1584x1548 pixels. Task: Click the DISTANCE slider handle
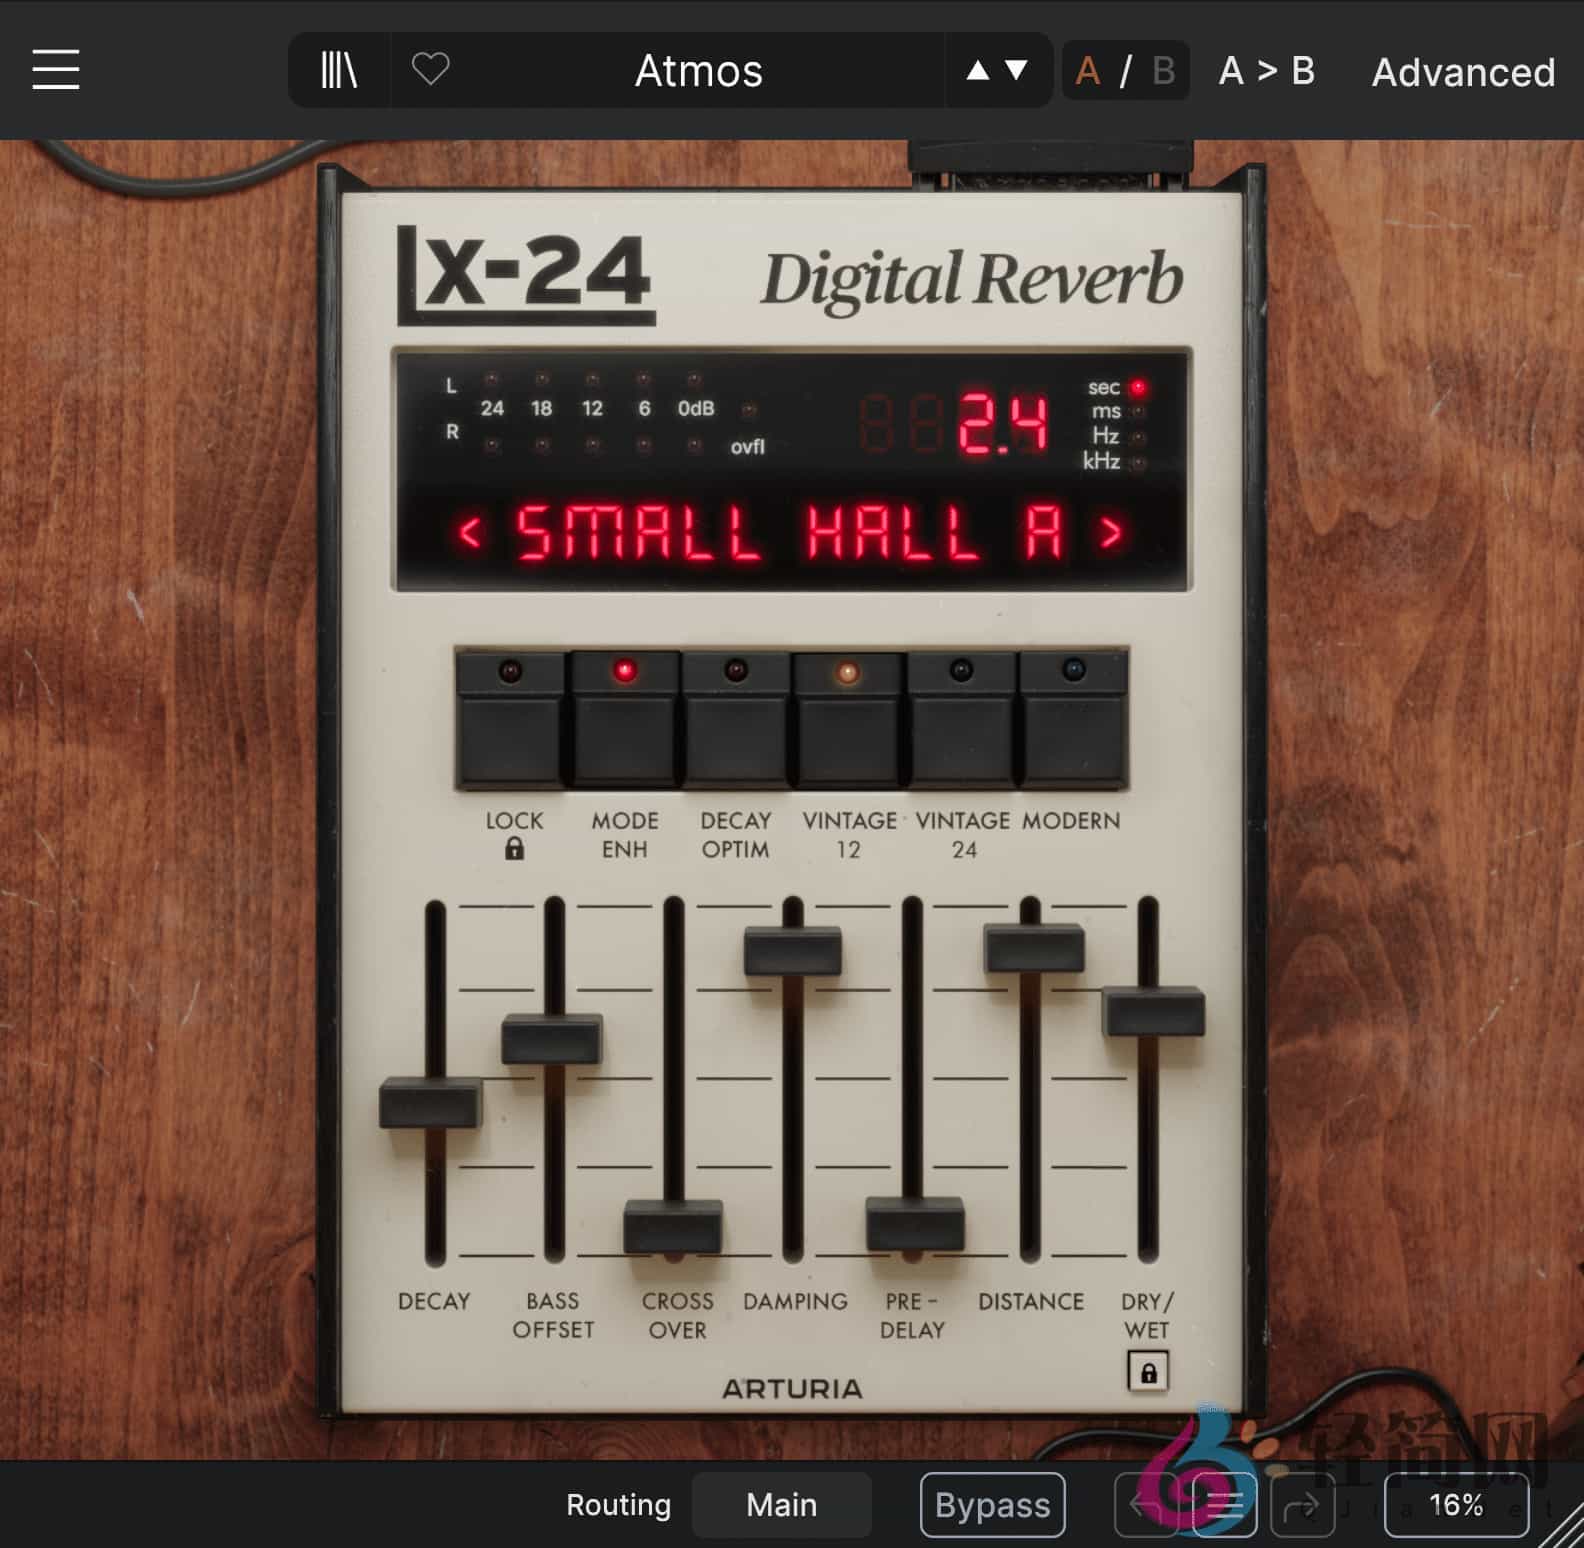point(1034,948)
